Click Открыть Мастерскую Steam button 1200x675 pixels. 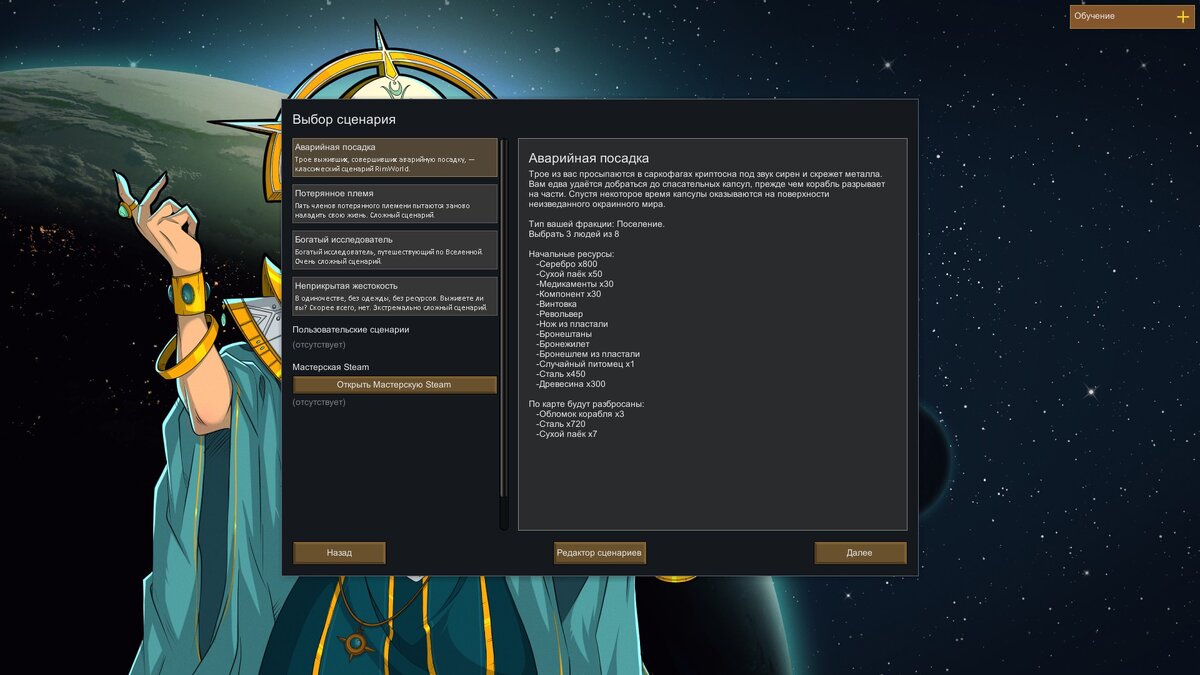click(x=394, y=385)
